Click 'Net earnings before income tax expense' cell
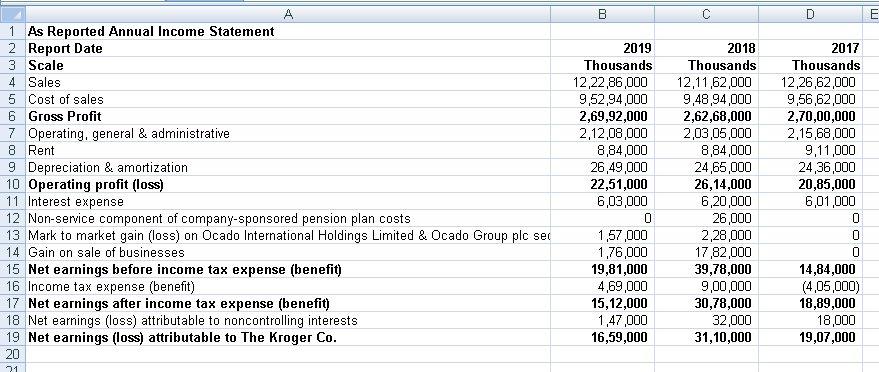 click(x=288, y=269)
